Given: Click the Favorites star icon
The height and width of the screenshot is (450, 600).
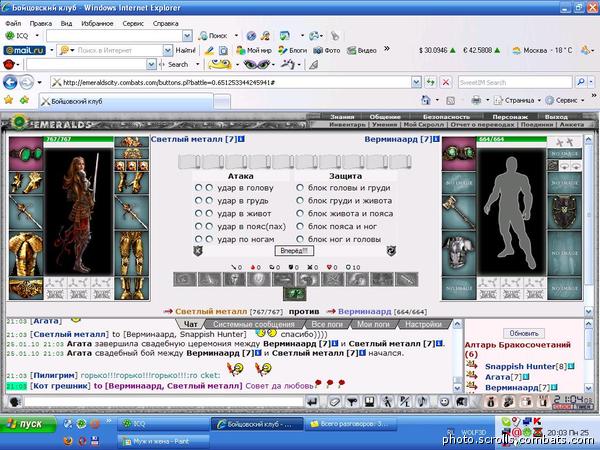Looking at the screenshot, I should (8, 100).
